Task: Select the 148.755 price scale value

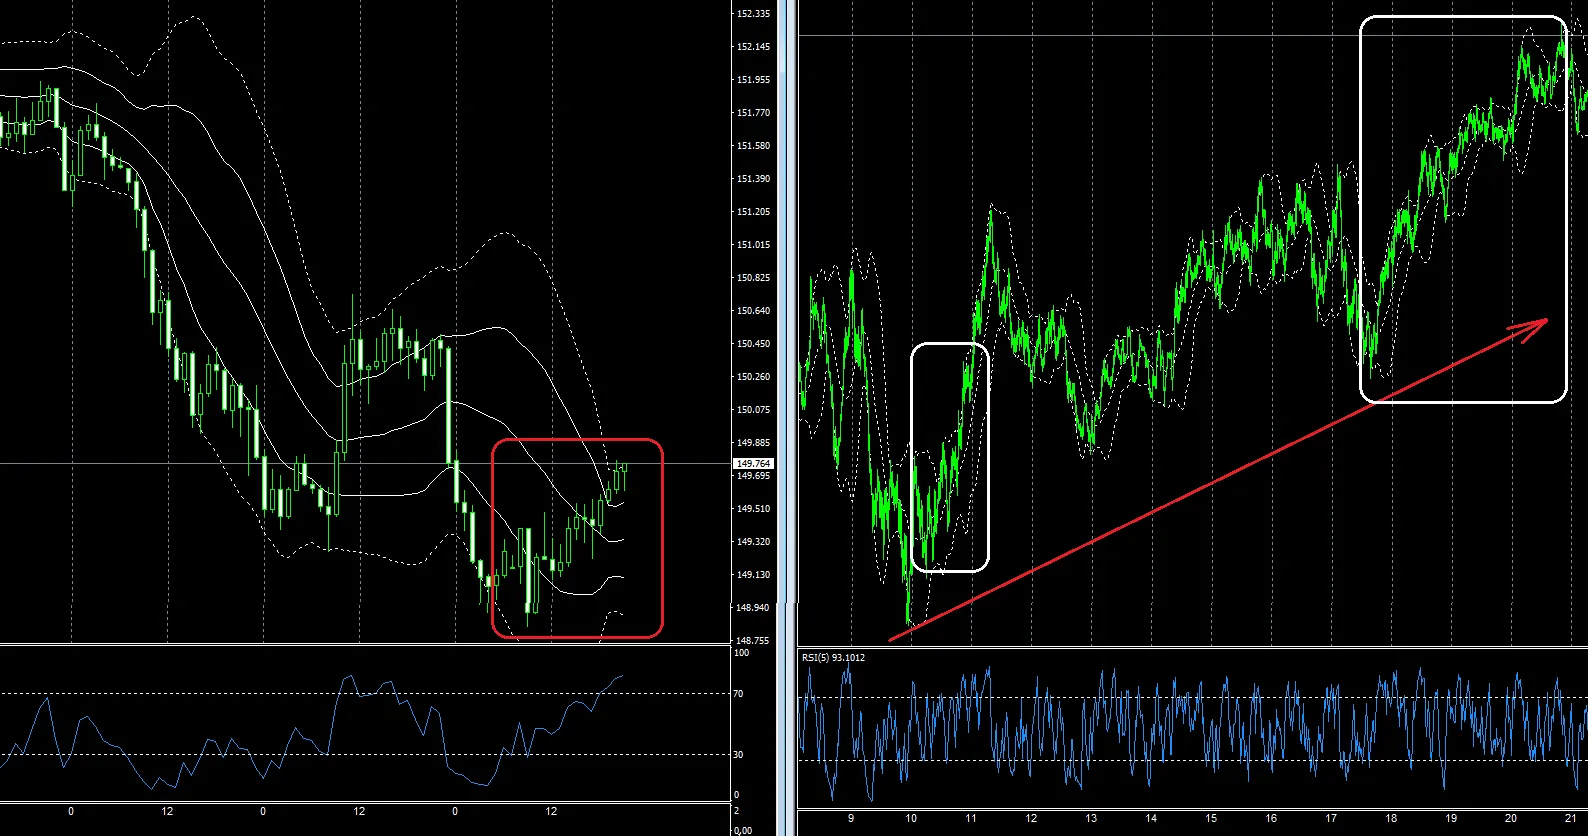Action: pos(753,641)
